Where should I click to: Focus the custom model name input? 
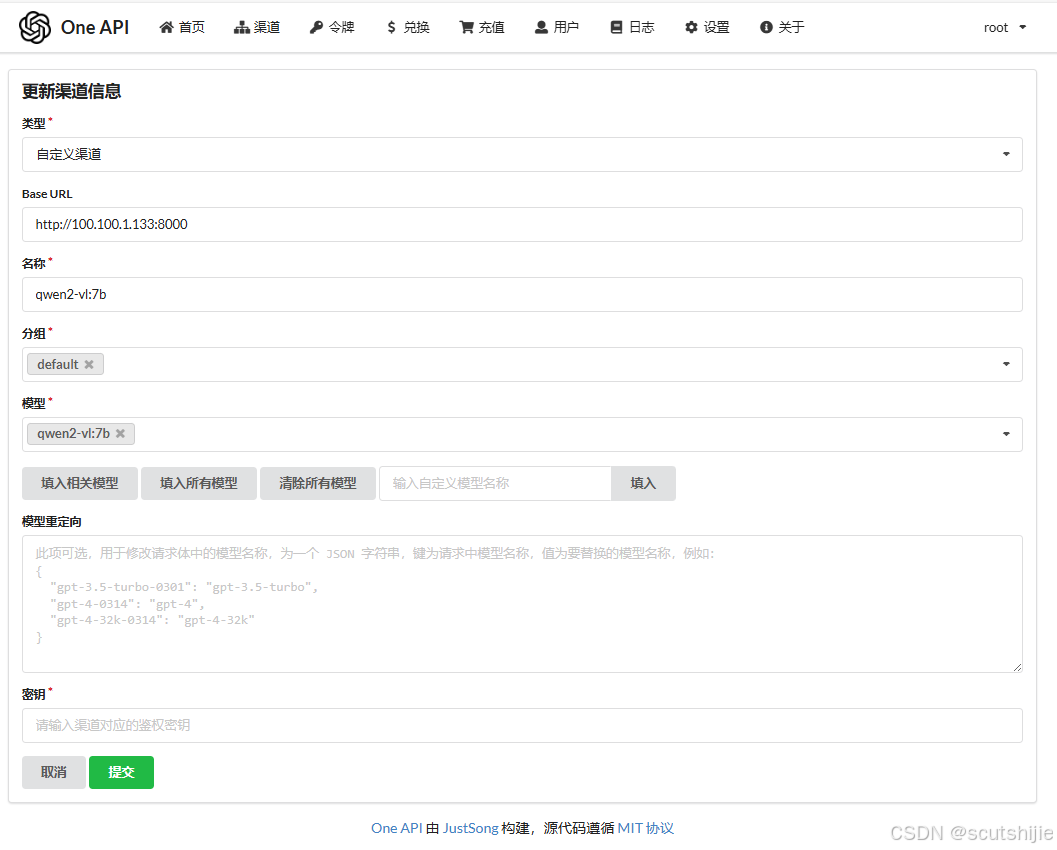pyautogui.click(x=495, y=483)
